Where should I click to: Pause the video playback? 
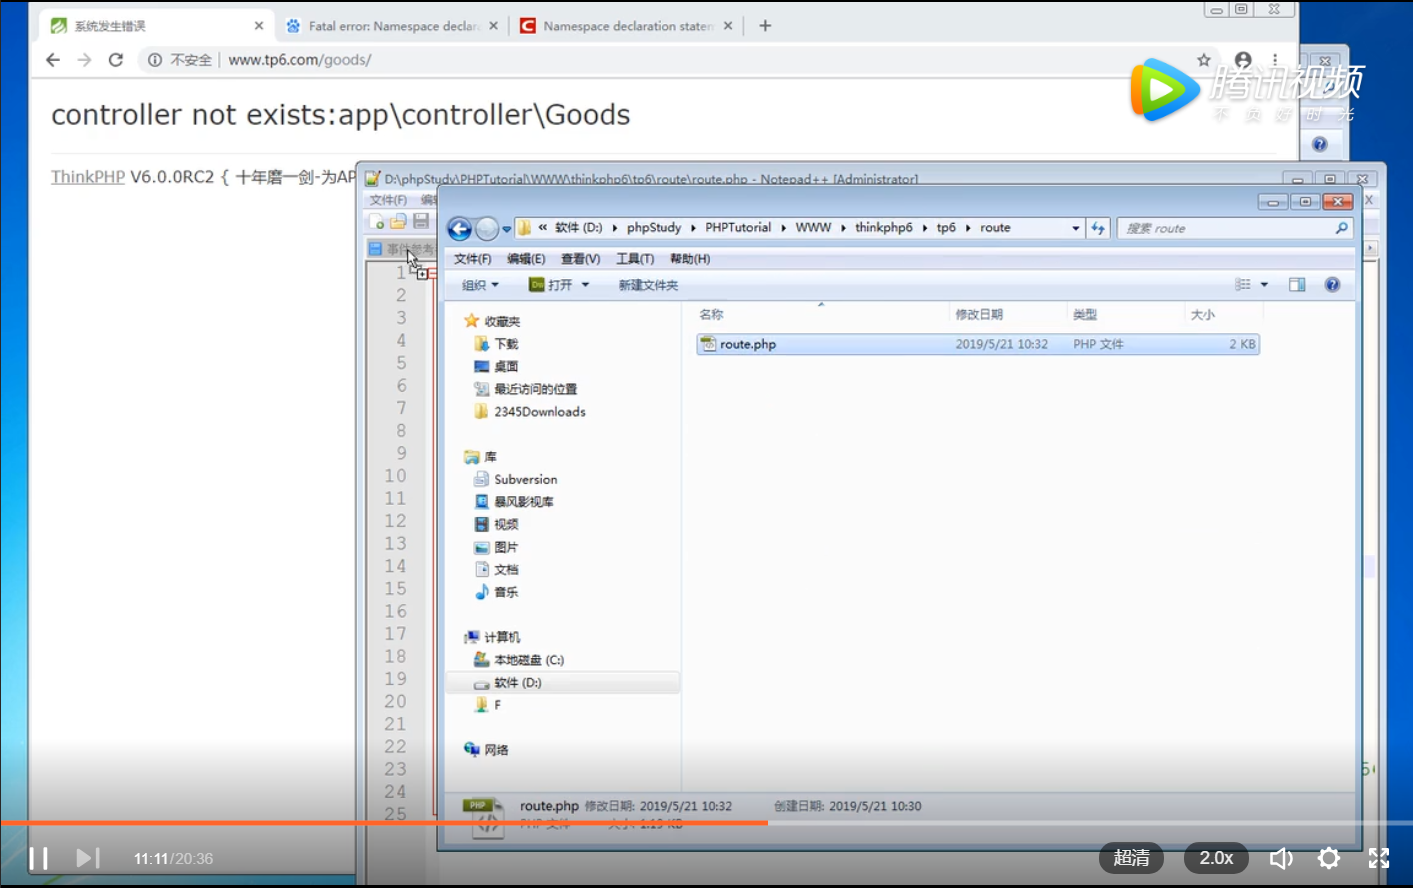(x=38, y=858)
